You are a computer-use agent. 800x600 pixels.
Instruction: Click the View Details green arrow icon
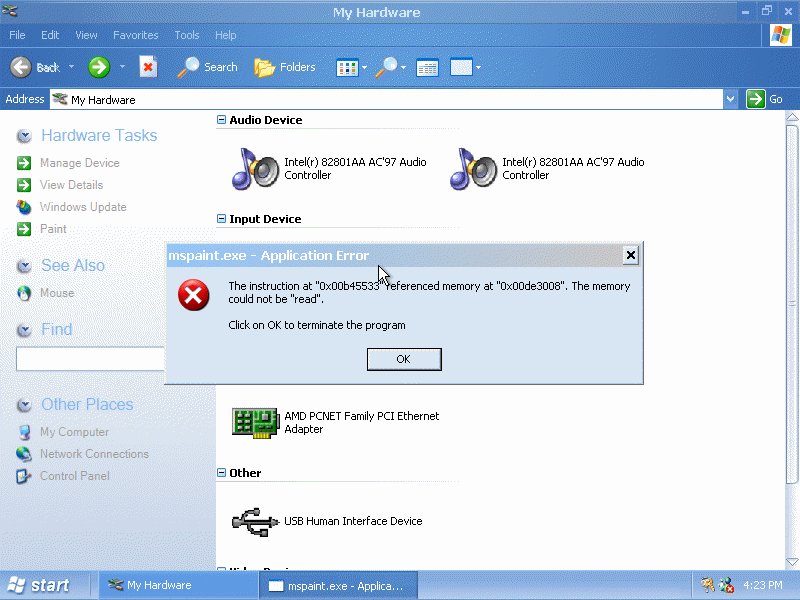coord(24,185)
